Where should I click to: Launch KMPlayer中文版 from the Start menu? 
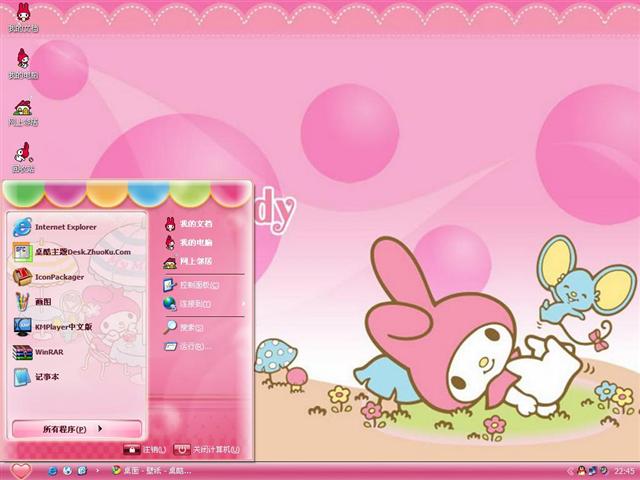point(62,326)
